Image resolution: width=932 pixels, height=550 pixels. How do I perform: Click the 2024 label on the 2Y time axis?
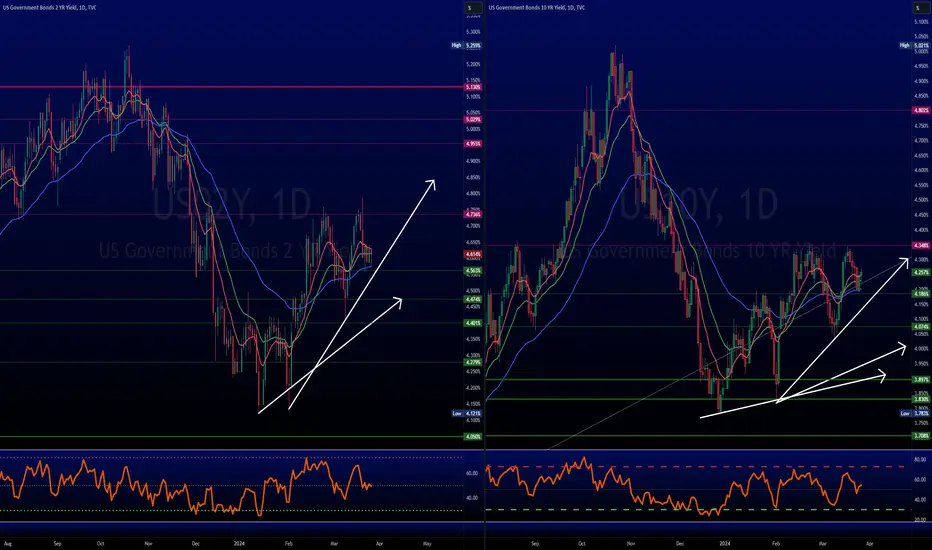coord(239,543)
